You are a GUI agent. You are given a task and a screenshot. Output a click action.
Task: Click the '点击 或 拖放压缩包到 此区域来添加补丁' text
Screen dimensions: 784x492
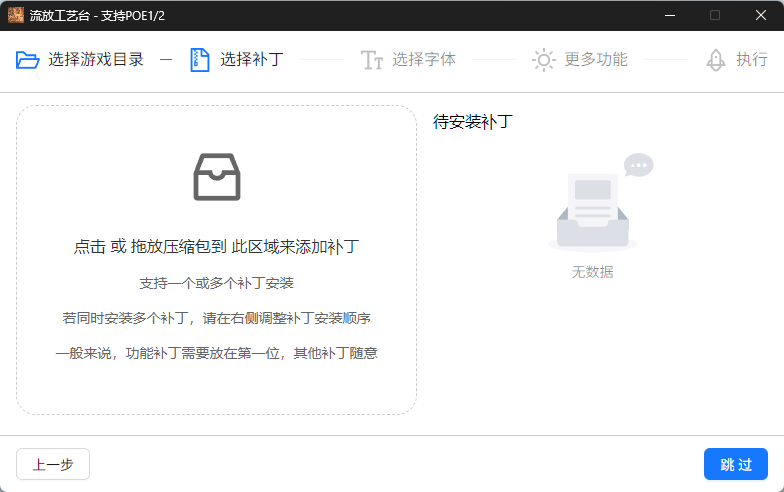216,247
